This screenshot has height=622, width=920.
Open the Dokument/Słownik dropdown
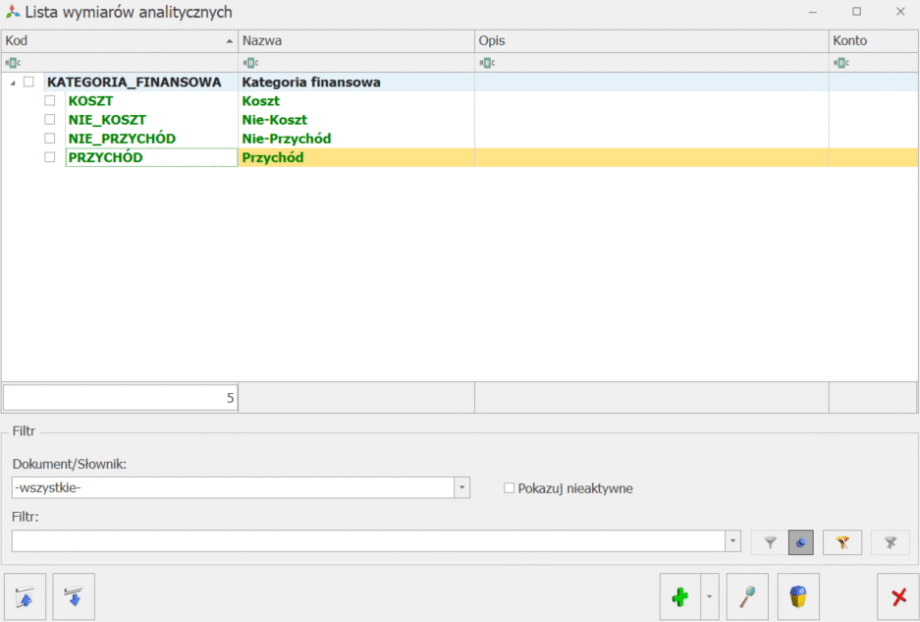(462, 487)
